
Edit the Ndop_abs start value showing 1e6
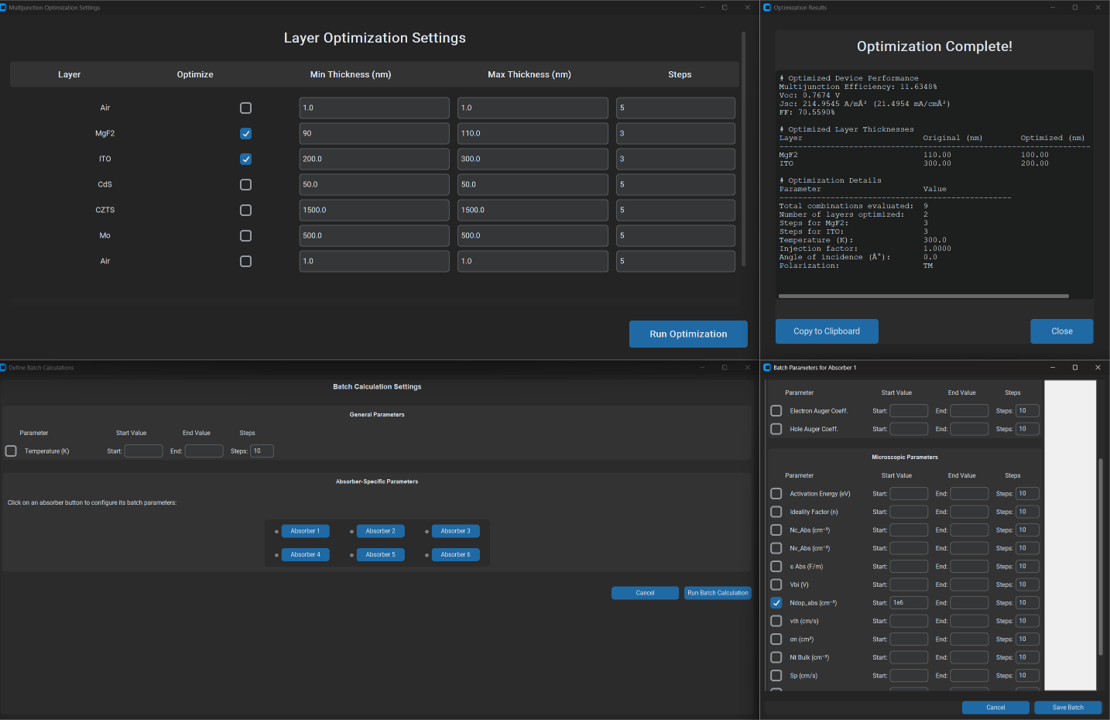pyautogui.click(x=908, y=602)
